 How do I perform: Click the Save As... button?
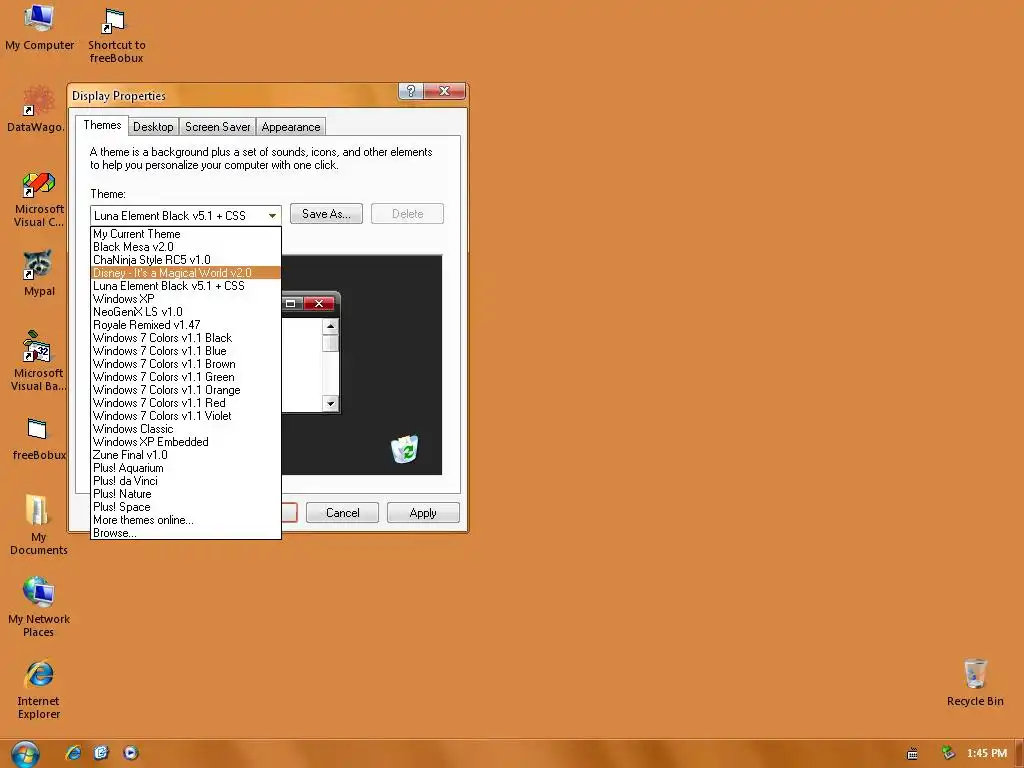pos(326,214)
